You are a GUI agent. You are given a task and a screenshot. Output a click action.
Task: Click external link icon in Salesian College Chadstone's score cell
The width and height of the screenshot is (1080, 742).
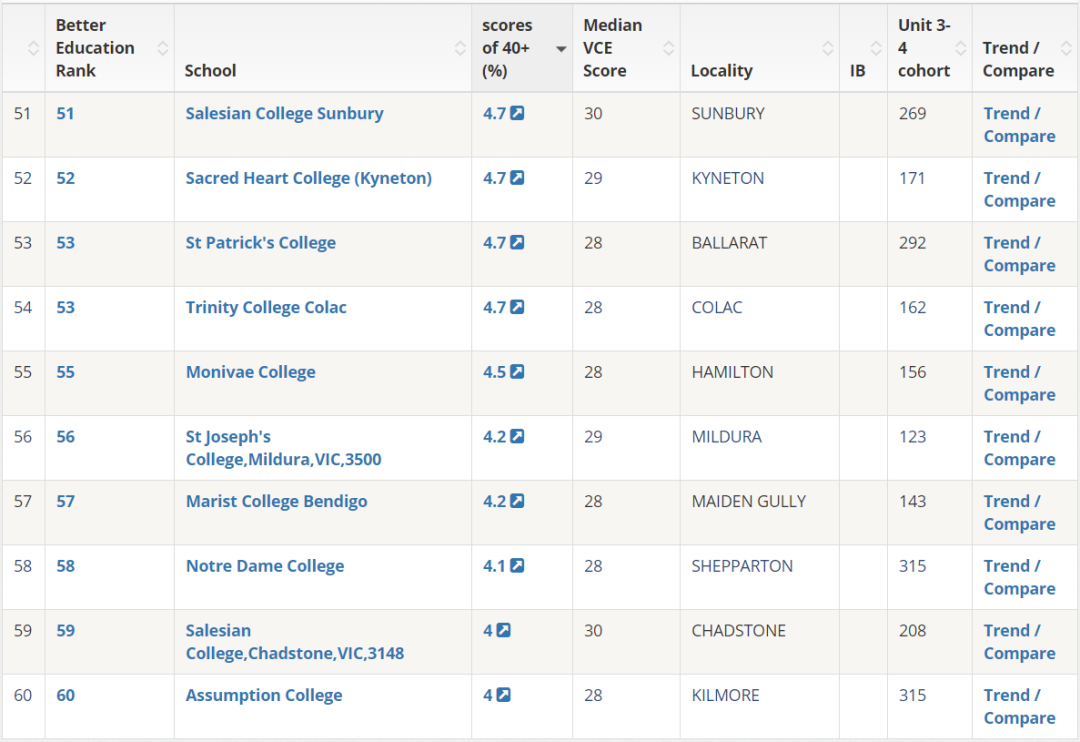(503, 630)
